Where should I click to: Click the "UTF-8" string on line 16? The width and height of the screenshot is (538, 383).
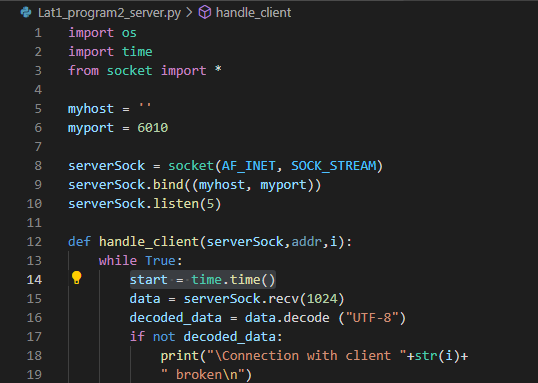coord(372,318)
